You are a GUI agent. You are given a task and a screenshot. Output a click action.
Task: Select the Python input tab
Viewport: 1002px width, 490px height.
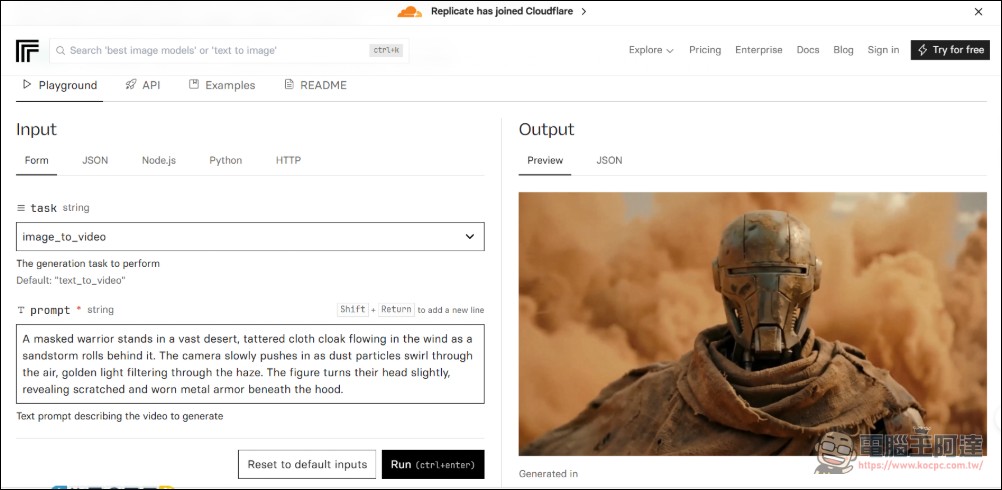[x=226, y=160]
